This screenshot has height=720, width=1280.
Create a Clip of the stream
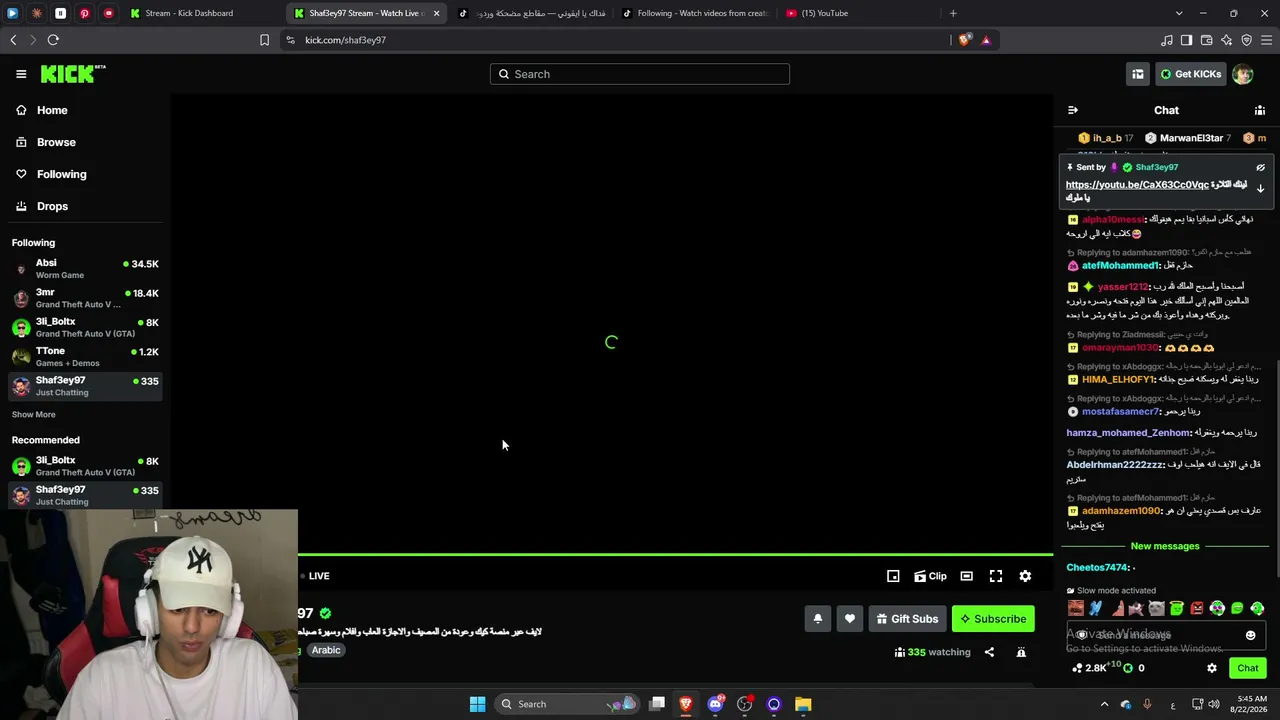click(x=931, y=576)
